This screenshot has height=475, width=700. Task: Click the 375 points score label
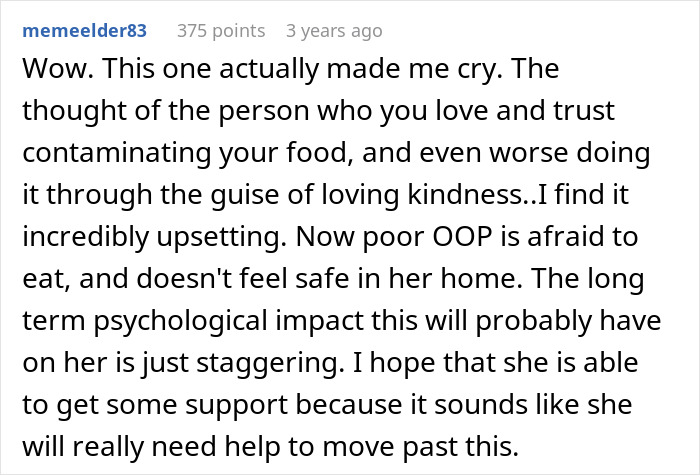[221, 31]
